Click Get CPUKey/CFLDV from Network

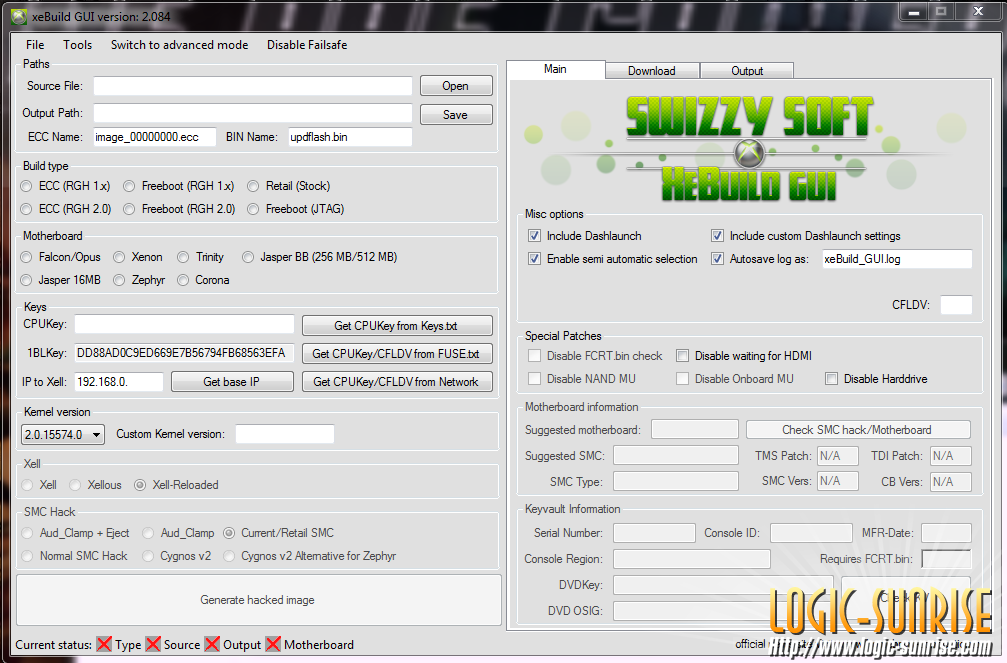tap(397, 382)
